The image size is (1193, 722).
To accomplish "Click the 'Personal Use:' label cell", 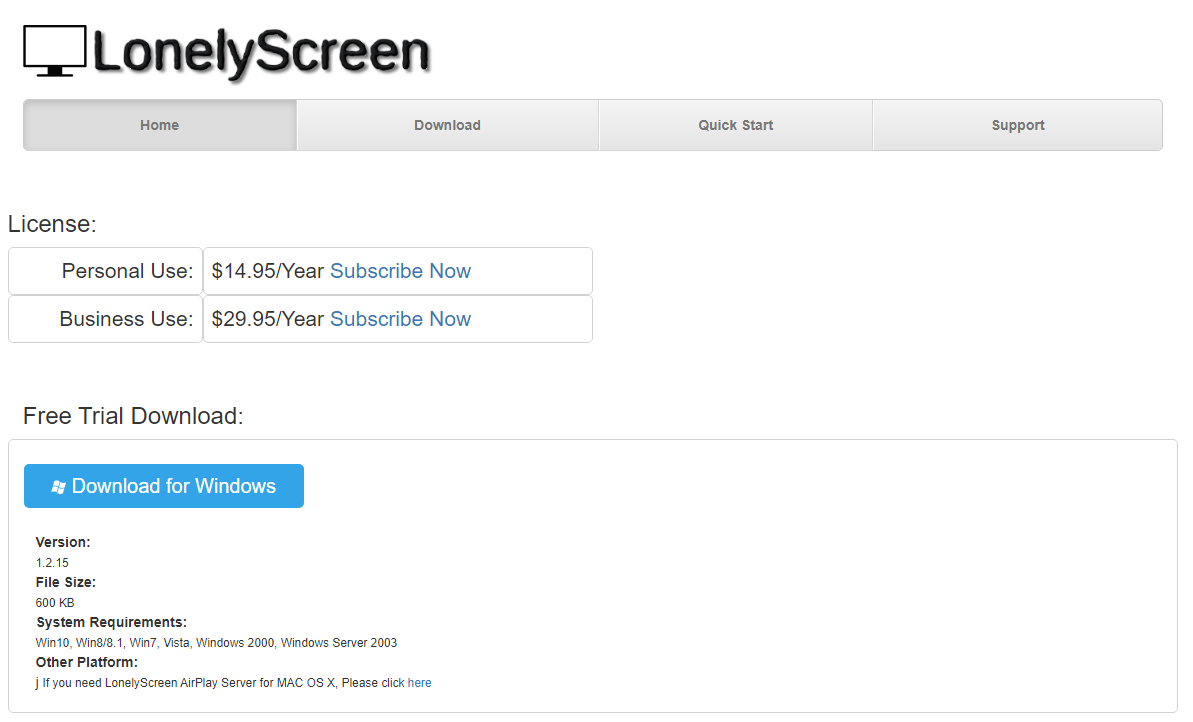I will (x=106, y=271).
